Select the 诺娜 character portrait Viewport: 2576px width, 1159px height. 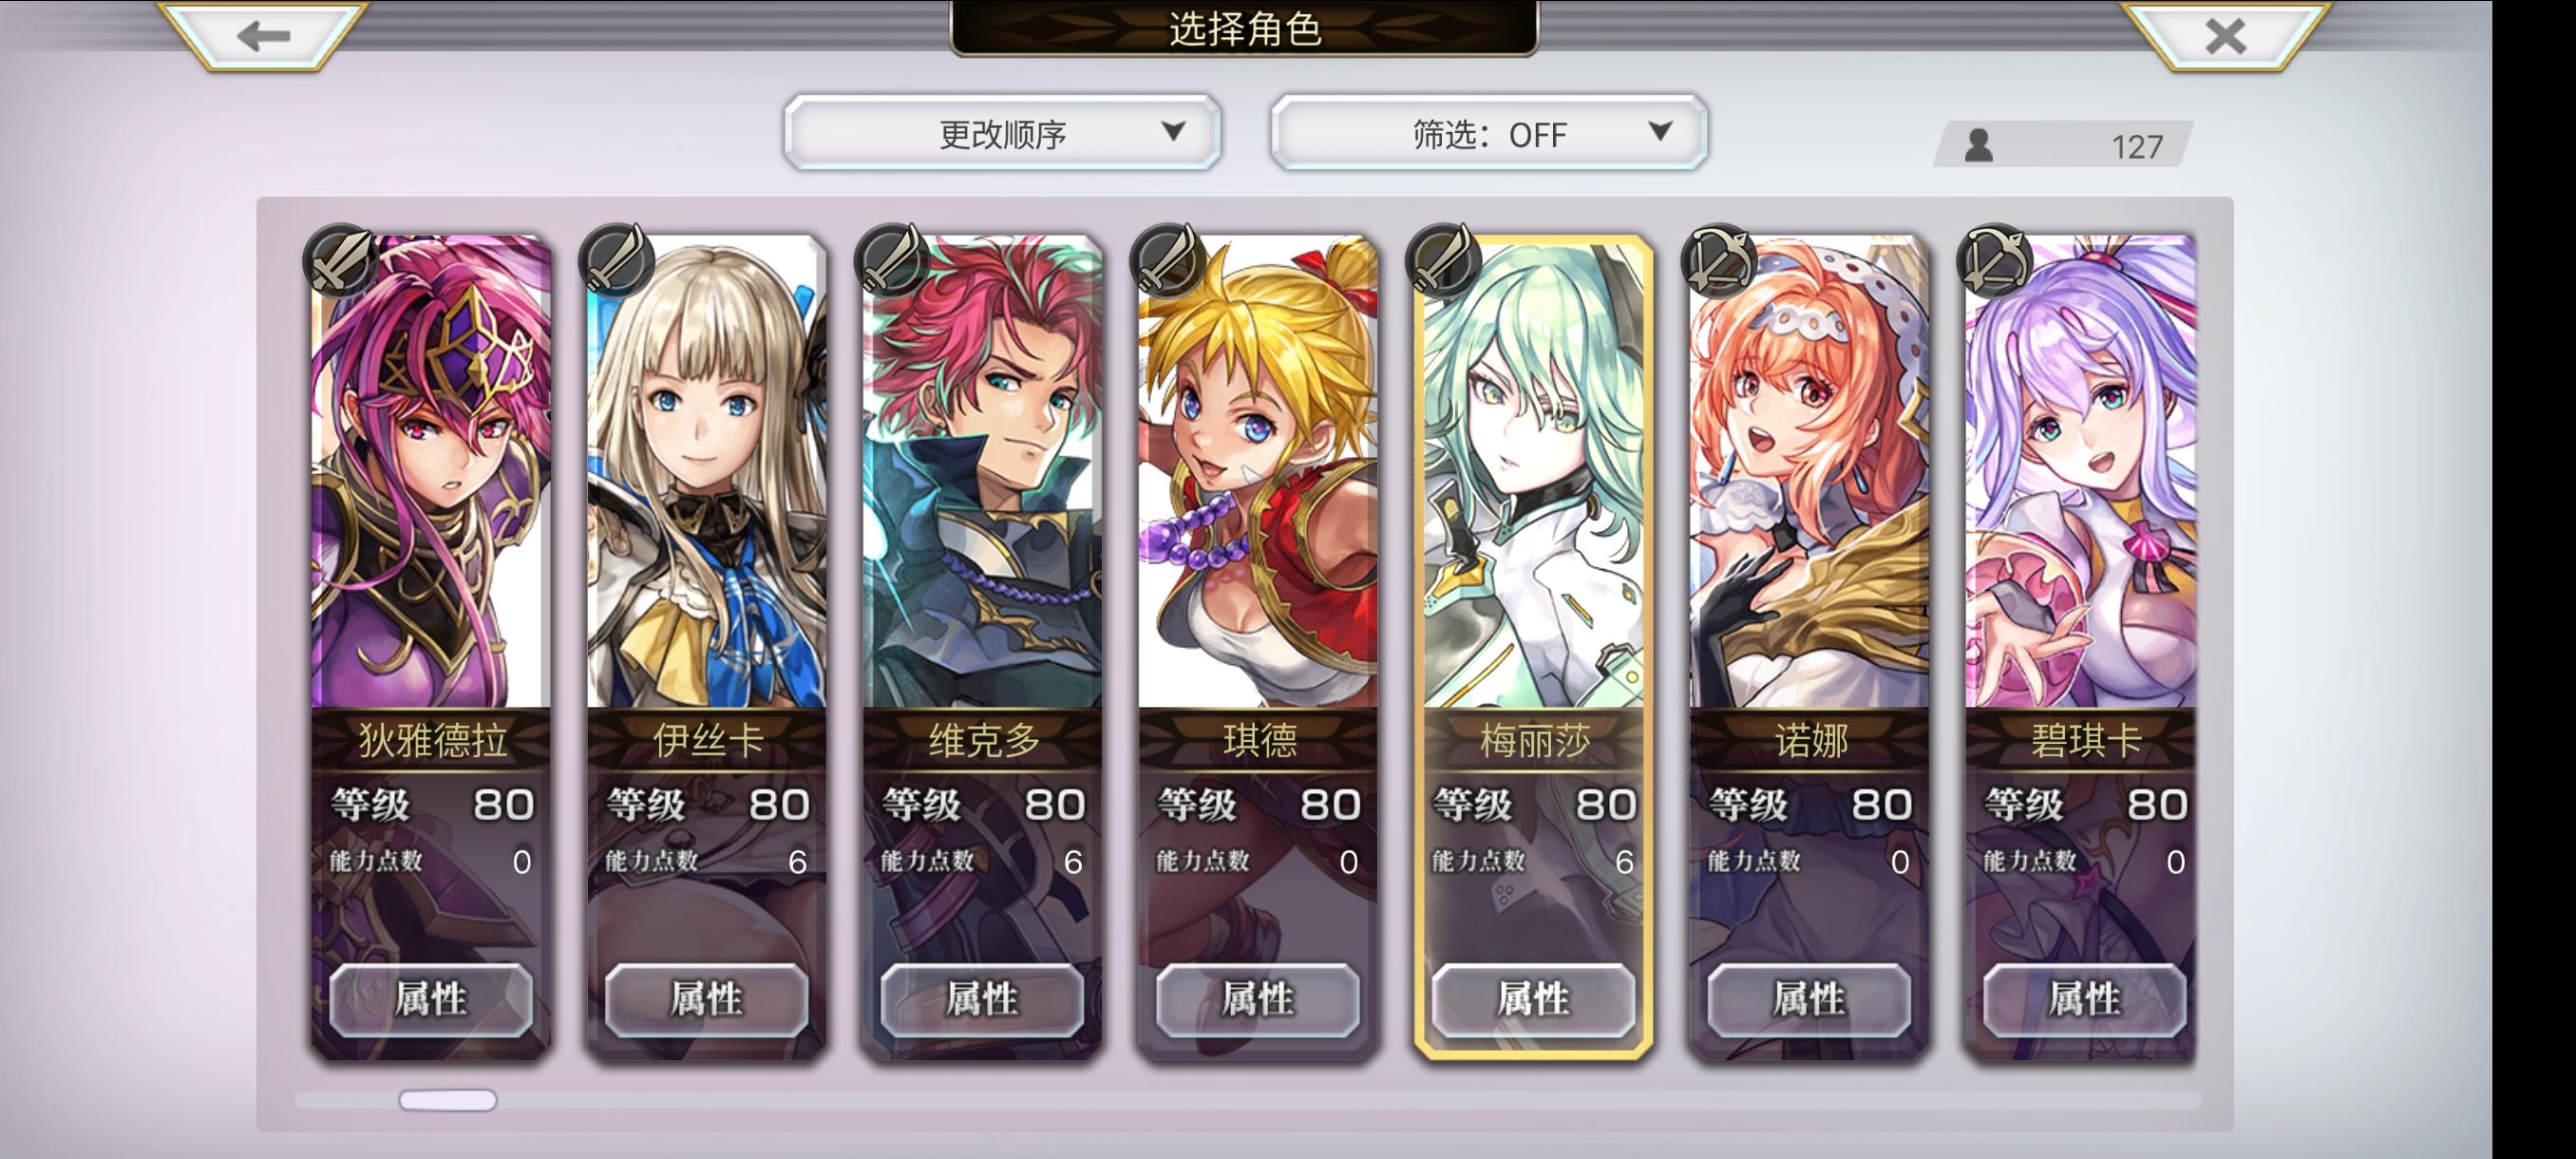tap(1809, 472)
